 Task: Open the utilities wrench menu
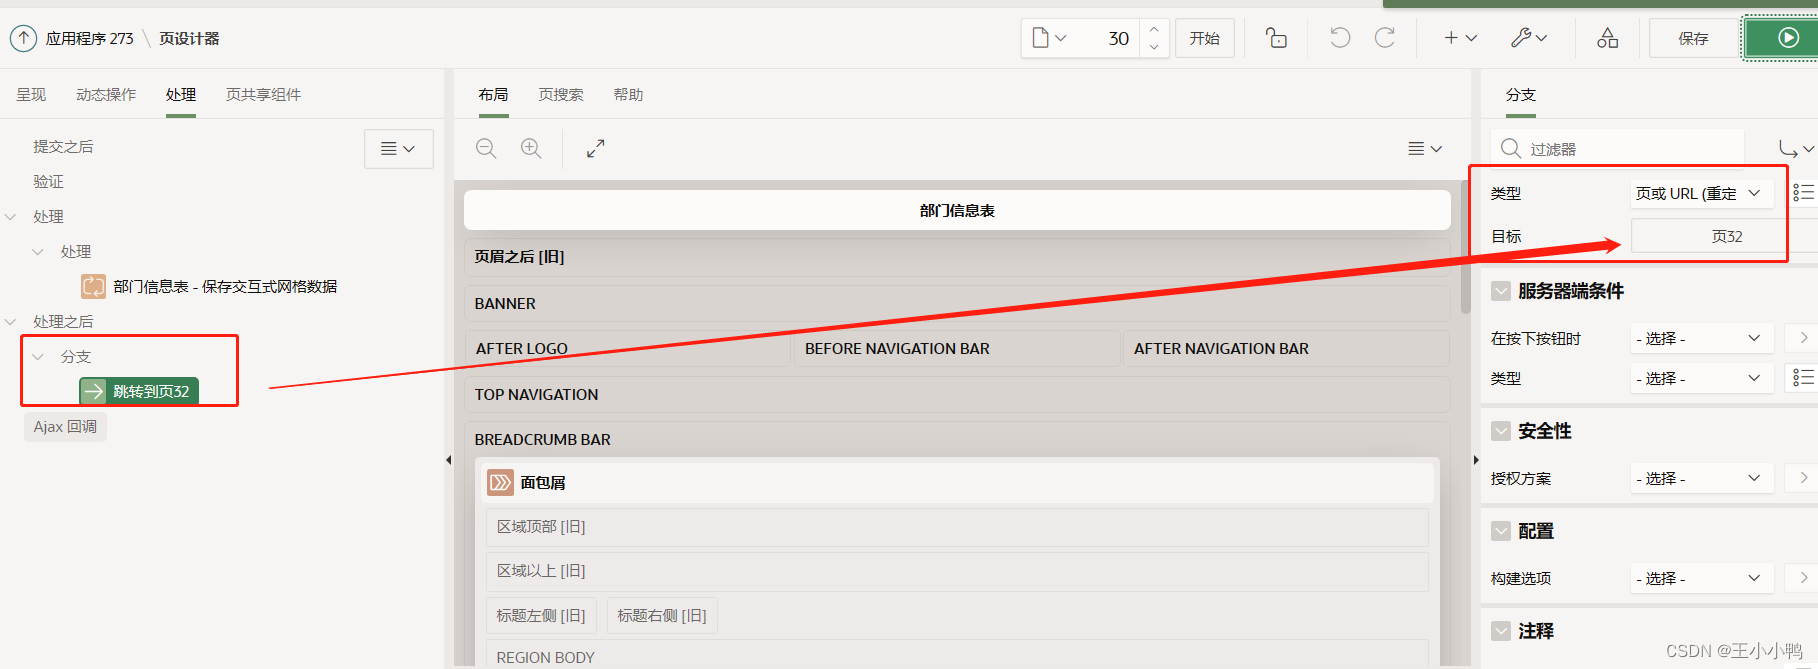(1529, 38)
